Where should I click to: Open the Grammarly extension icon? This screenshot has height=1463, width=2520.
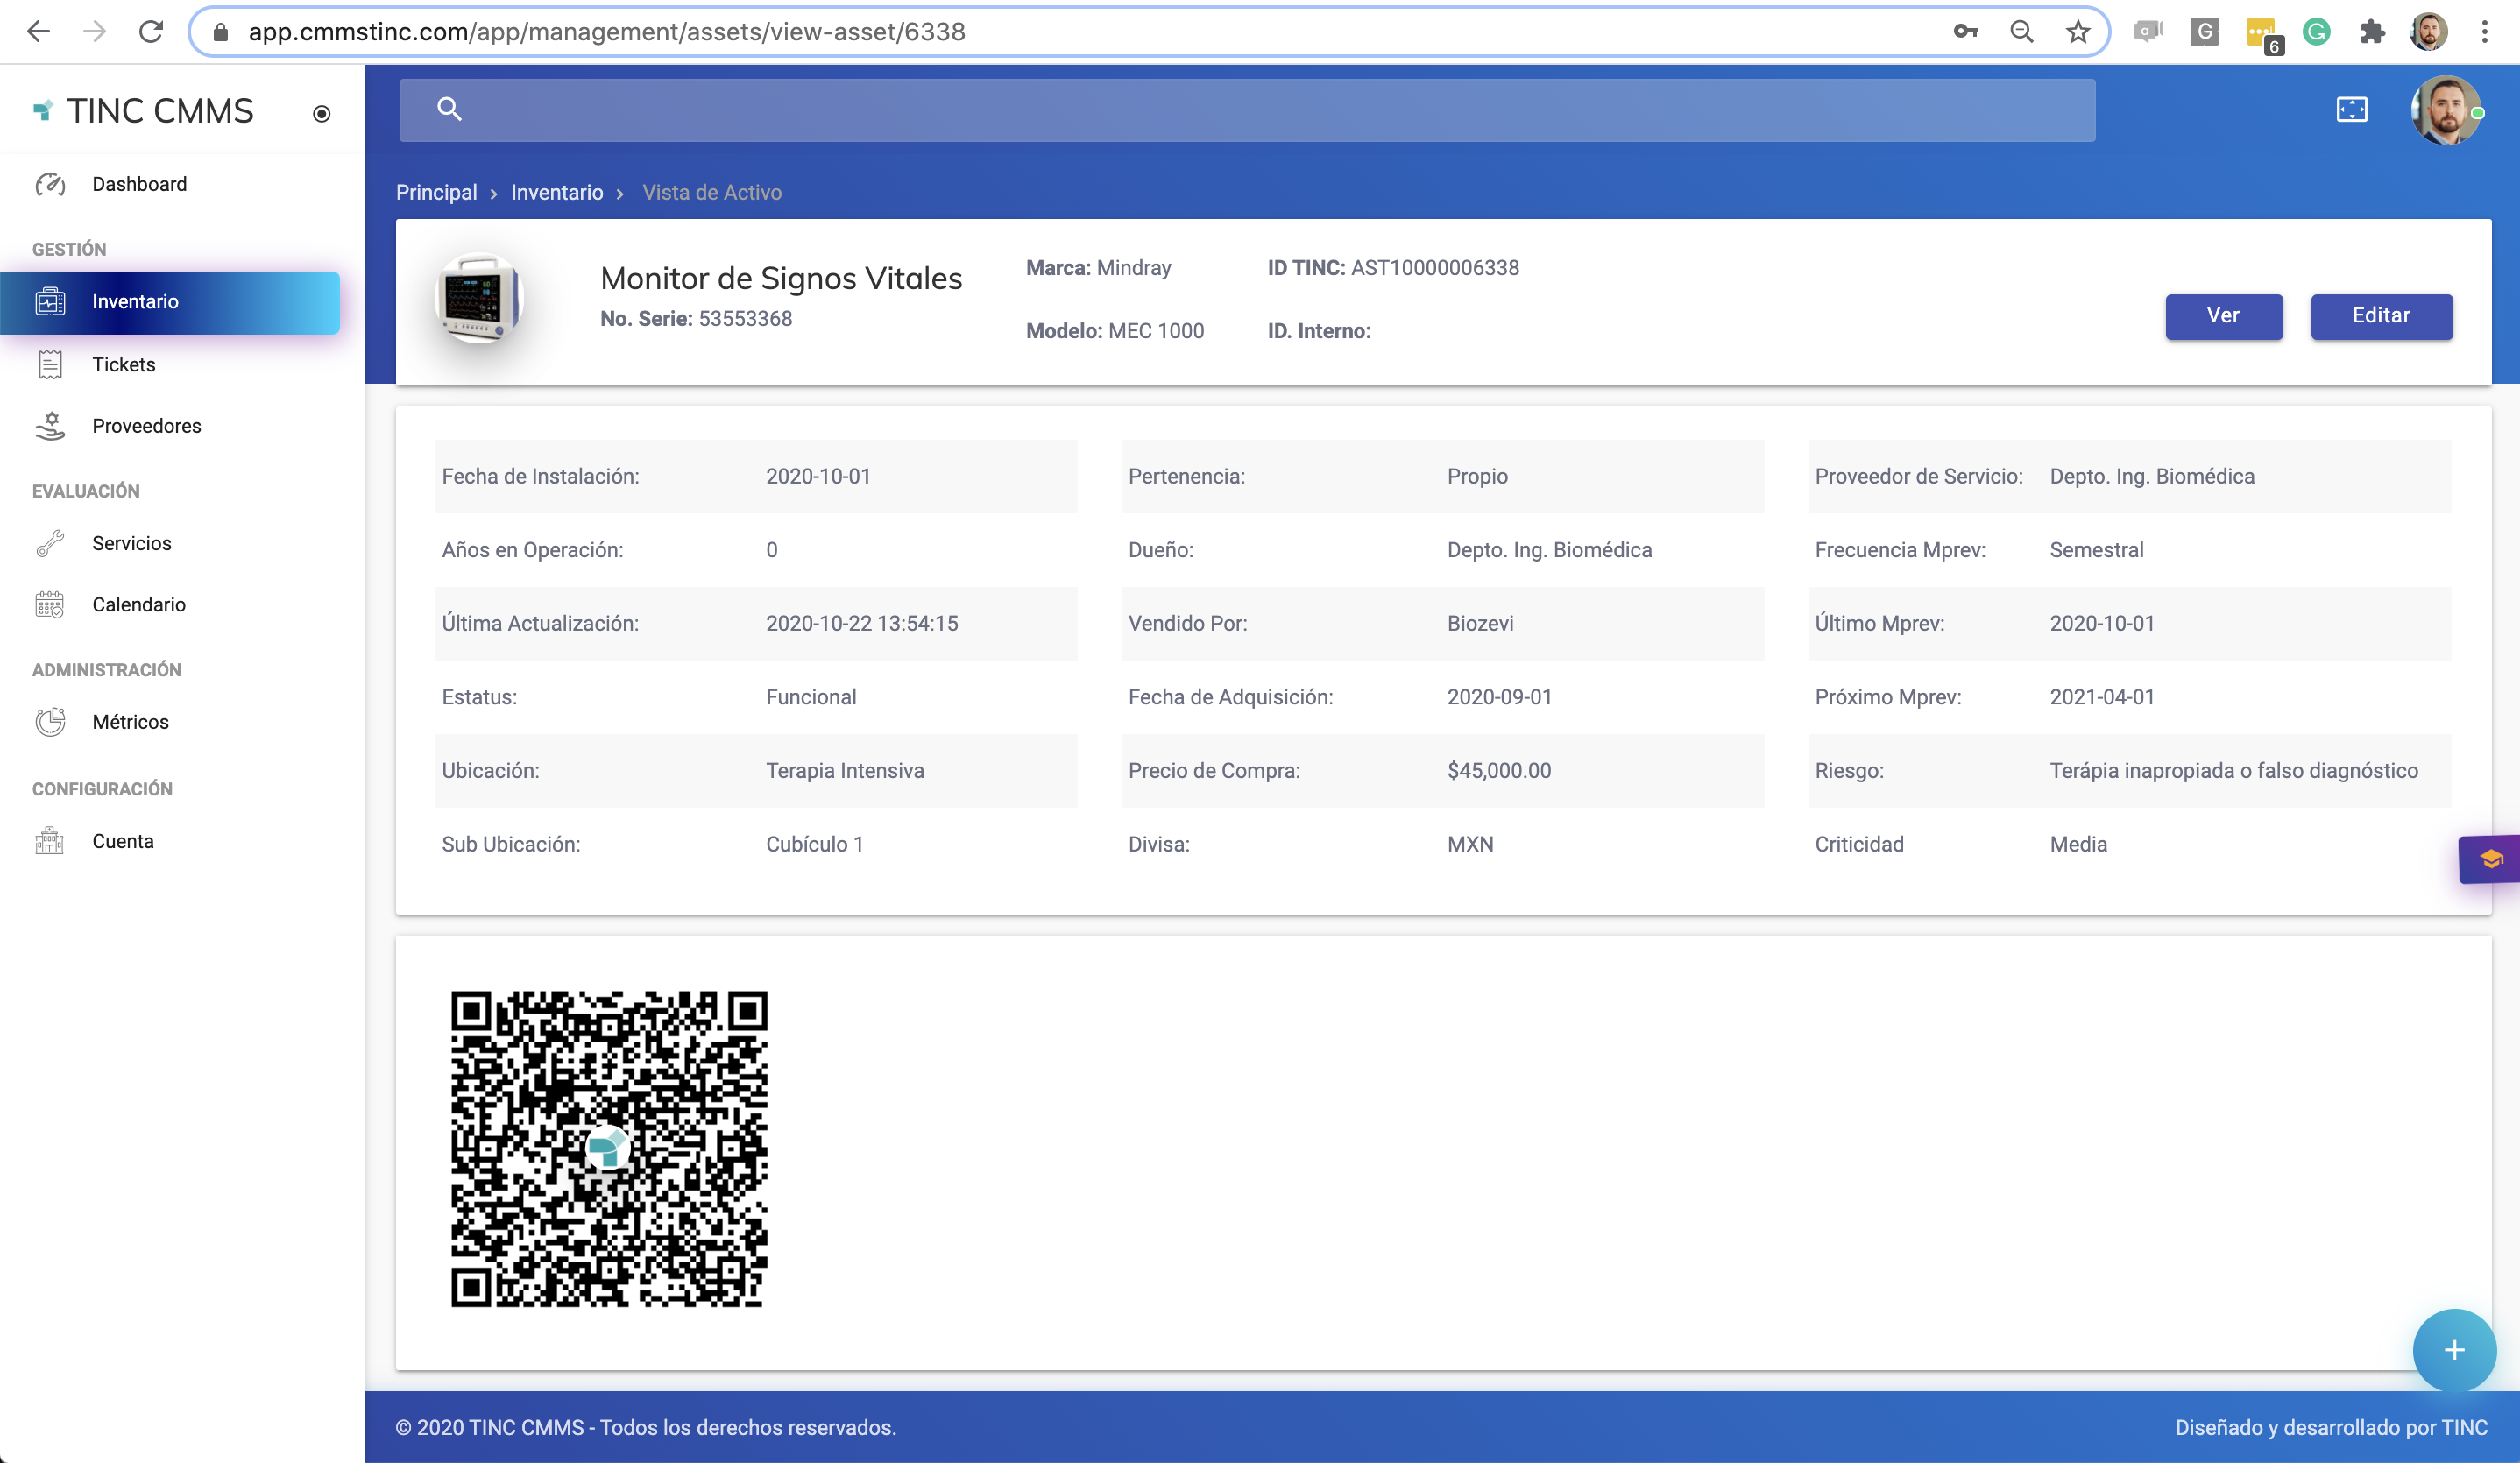2316,32
